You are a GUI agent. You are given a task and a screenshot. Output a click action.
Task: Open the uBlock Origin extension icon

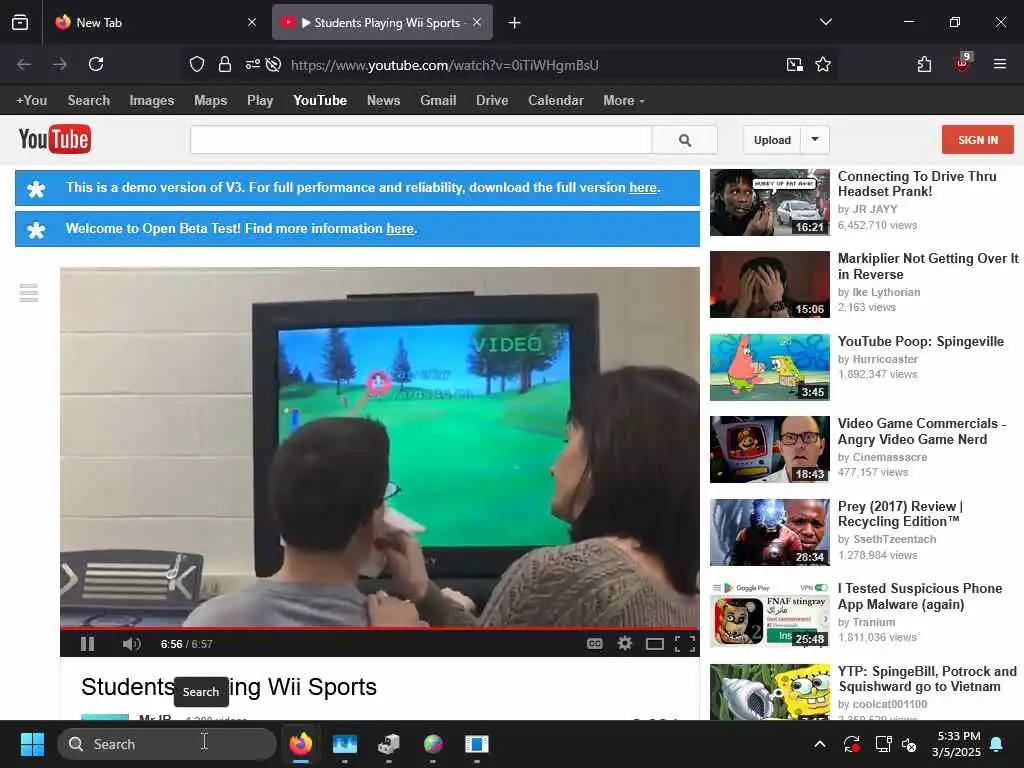coord(963,63)
